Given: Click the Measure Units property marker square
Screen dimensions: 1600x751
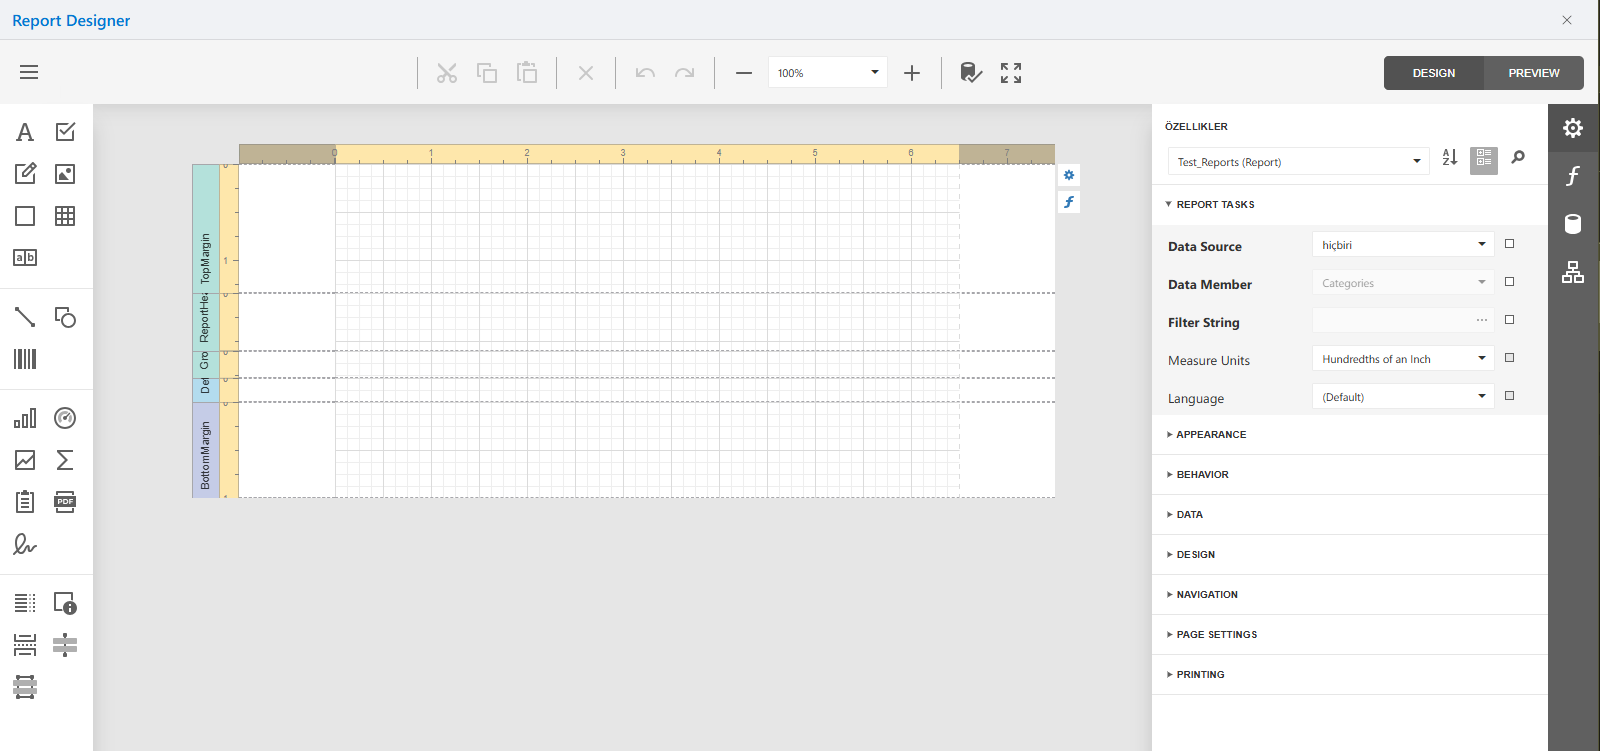Looking at the screenshot, I should coord(1510,358).
